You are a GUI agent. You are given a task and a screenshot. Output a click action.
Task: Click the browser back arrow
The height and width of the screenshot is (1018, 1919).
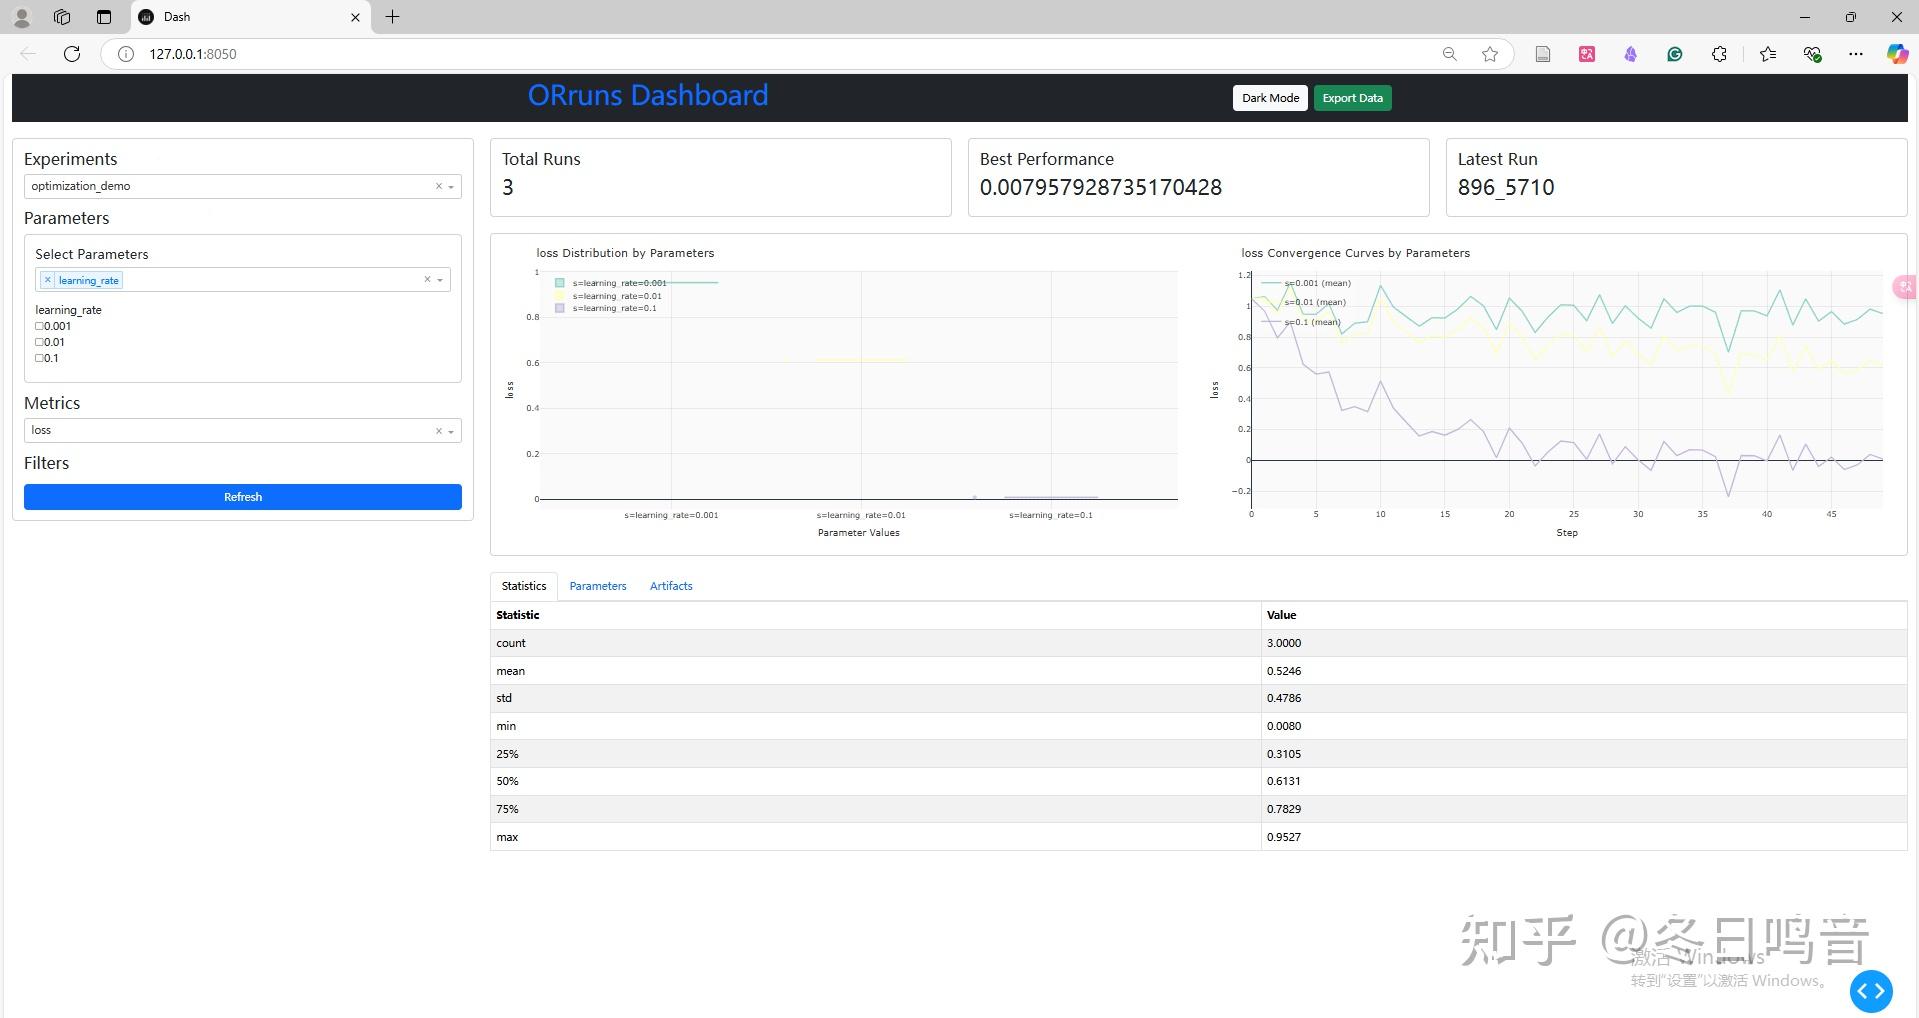coord(28,54)
